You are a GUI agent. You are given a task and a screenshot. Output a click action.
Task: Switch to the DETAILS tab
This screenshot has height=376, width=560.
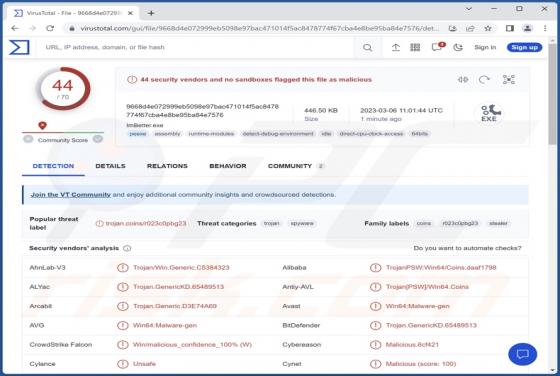[110, 166]
